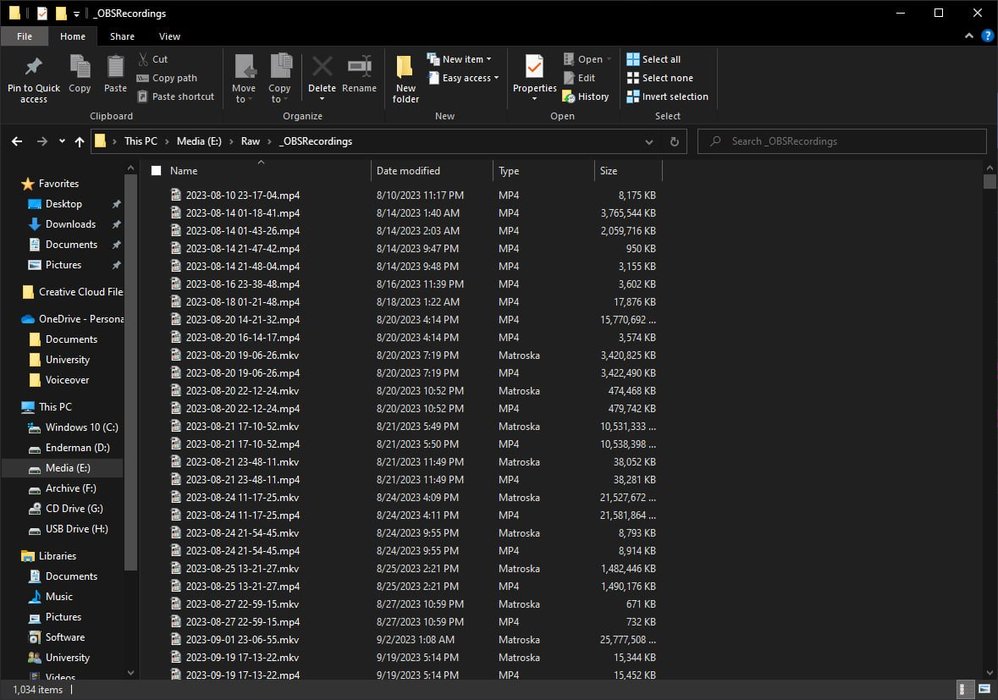Click the Delete icon in the ribbon
The height and width of the screenshot is (700, 998).
pyautogui.click(x=322, y=68)
